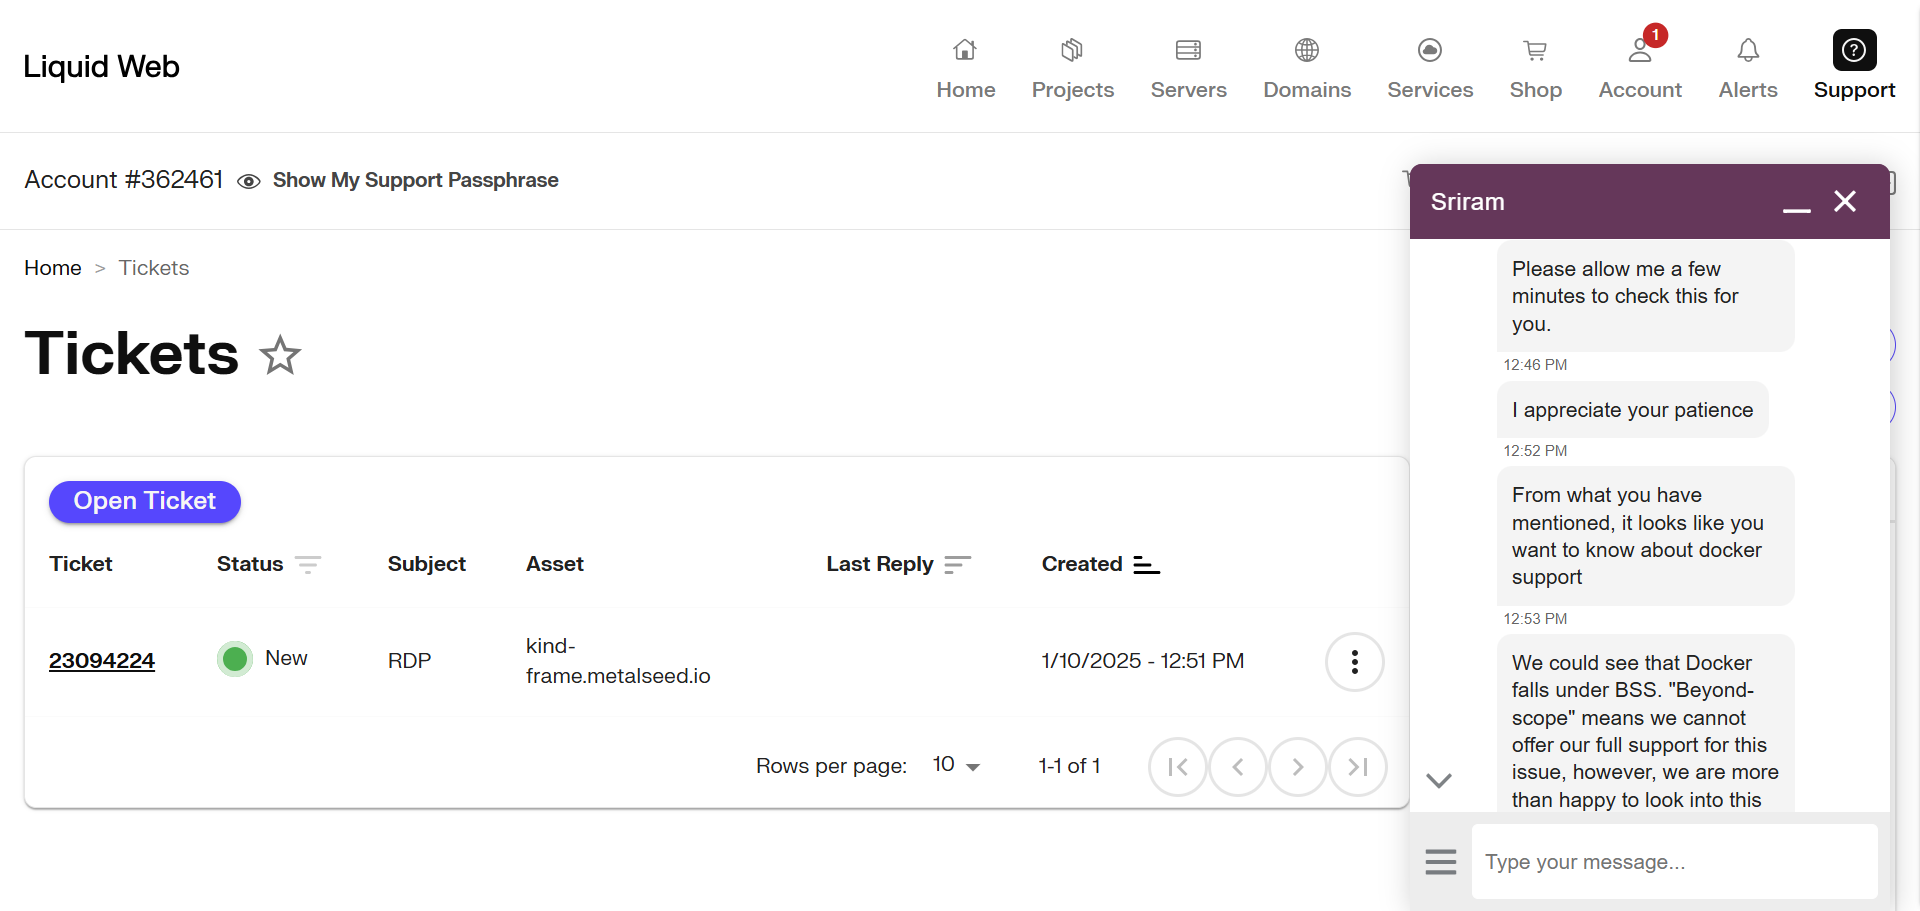Favorite the Tickets page with star icon
This screenshot has width=1920, height=911.
(x=280, y=355)
